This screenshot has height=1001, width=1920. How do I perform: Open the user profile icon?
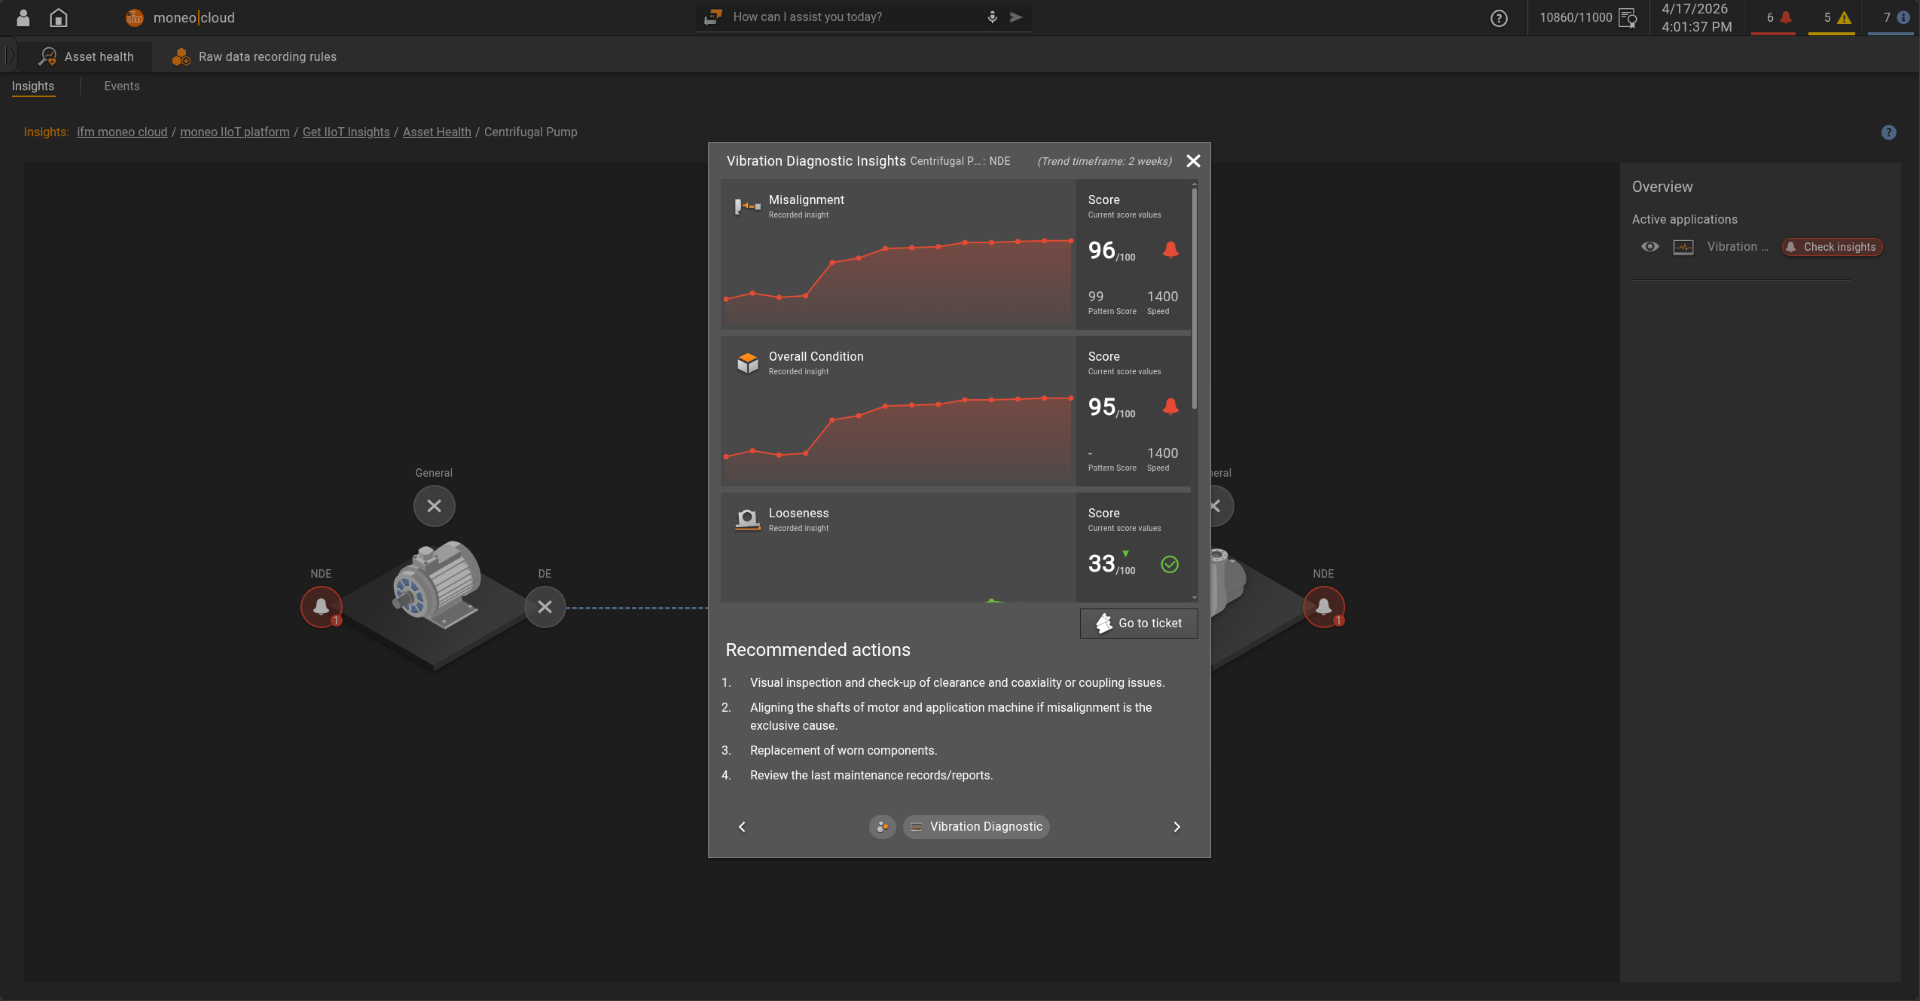tap(23, 18)
